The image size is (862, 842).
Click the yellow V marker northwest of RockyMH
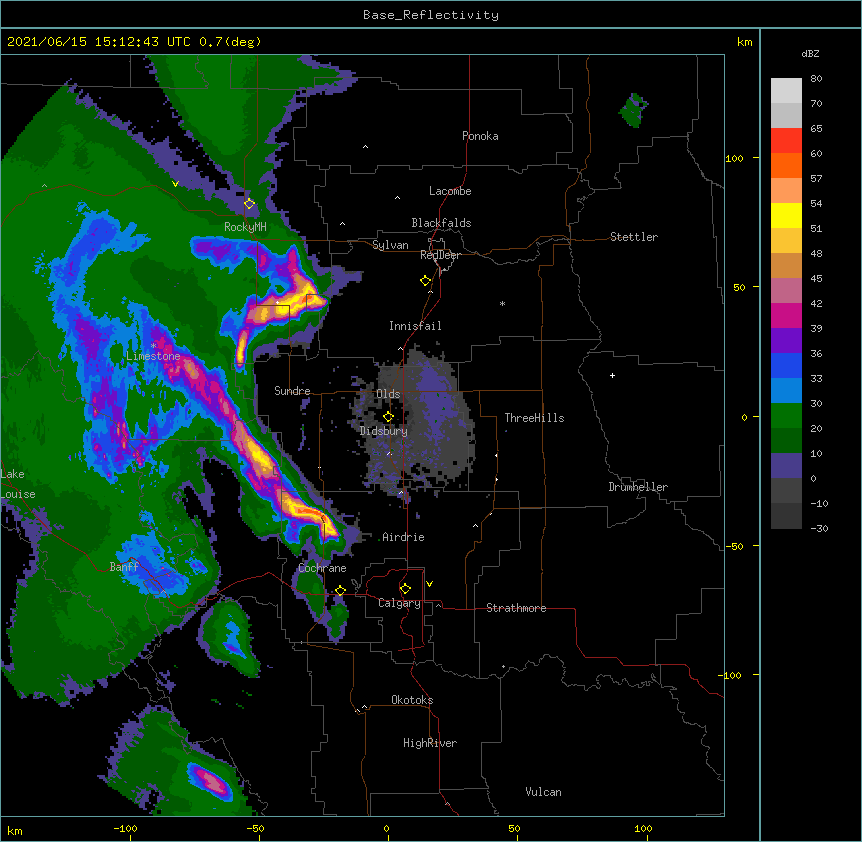[x=175, y=184]
